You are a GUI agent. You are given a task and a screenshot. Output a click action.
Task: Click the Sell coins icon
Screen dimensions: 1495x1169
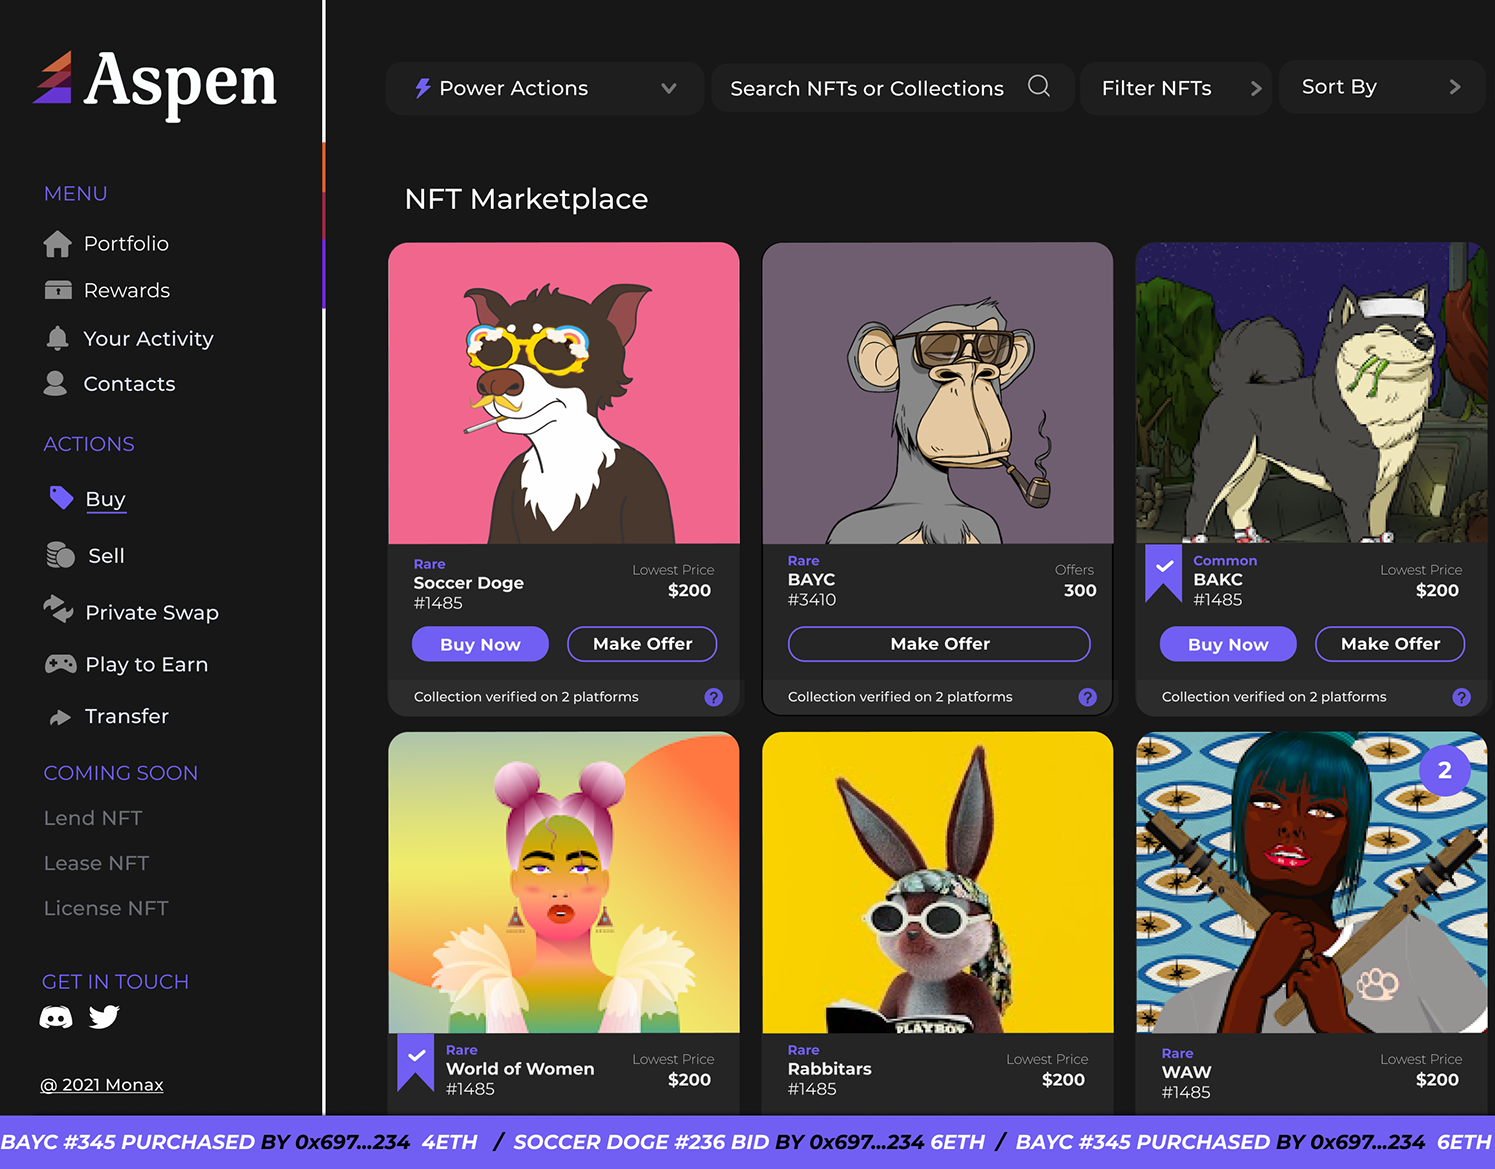pyautogui.click(x=60, y=555)
